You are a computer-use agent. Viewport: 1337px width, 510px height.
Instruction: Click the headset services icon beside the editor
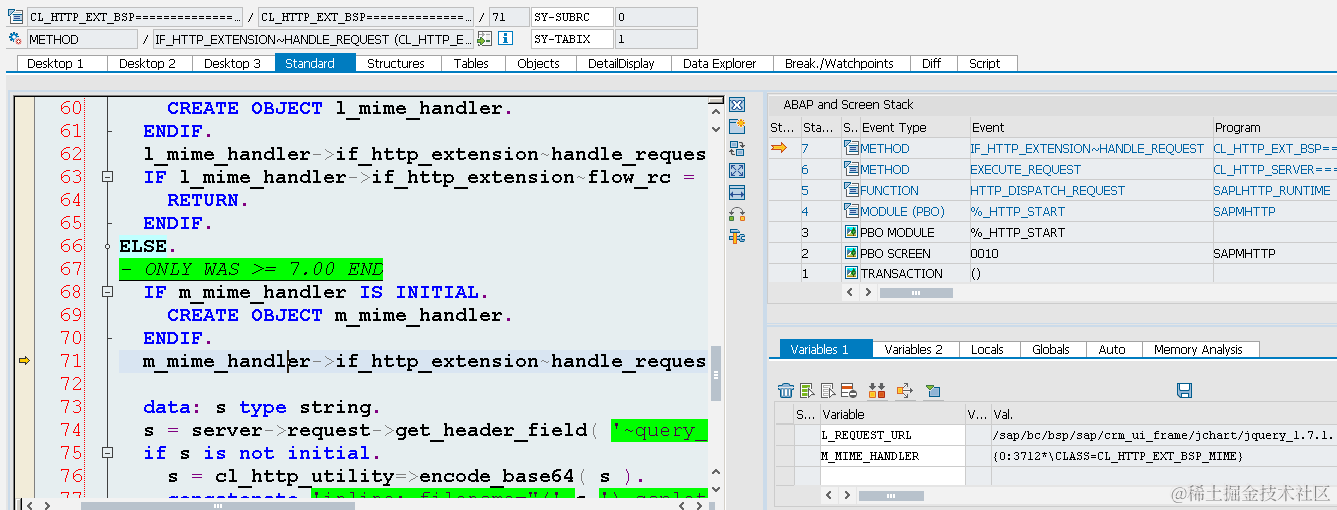click(737, 214)
